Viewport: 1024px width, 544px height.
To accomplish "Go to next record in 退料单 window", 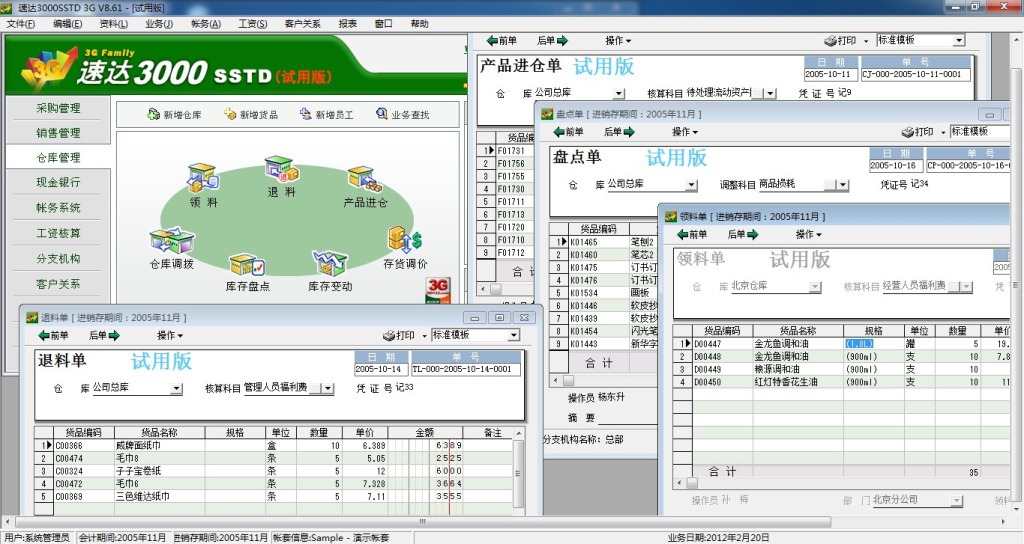I will 104,335.
